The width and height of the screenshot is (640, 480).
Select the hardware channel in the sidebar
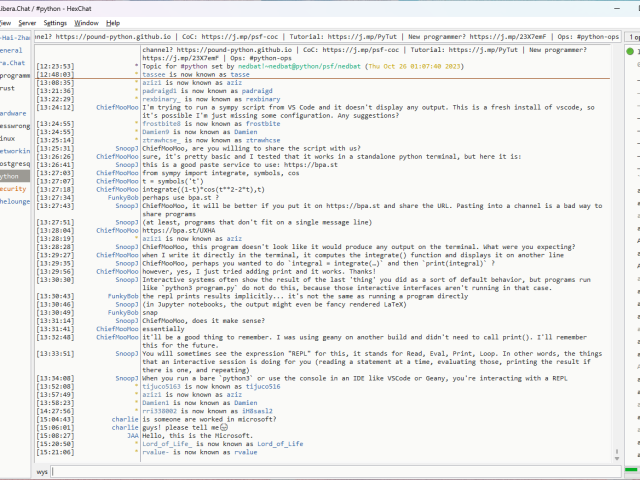point(13,113)
